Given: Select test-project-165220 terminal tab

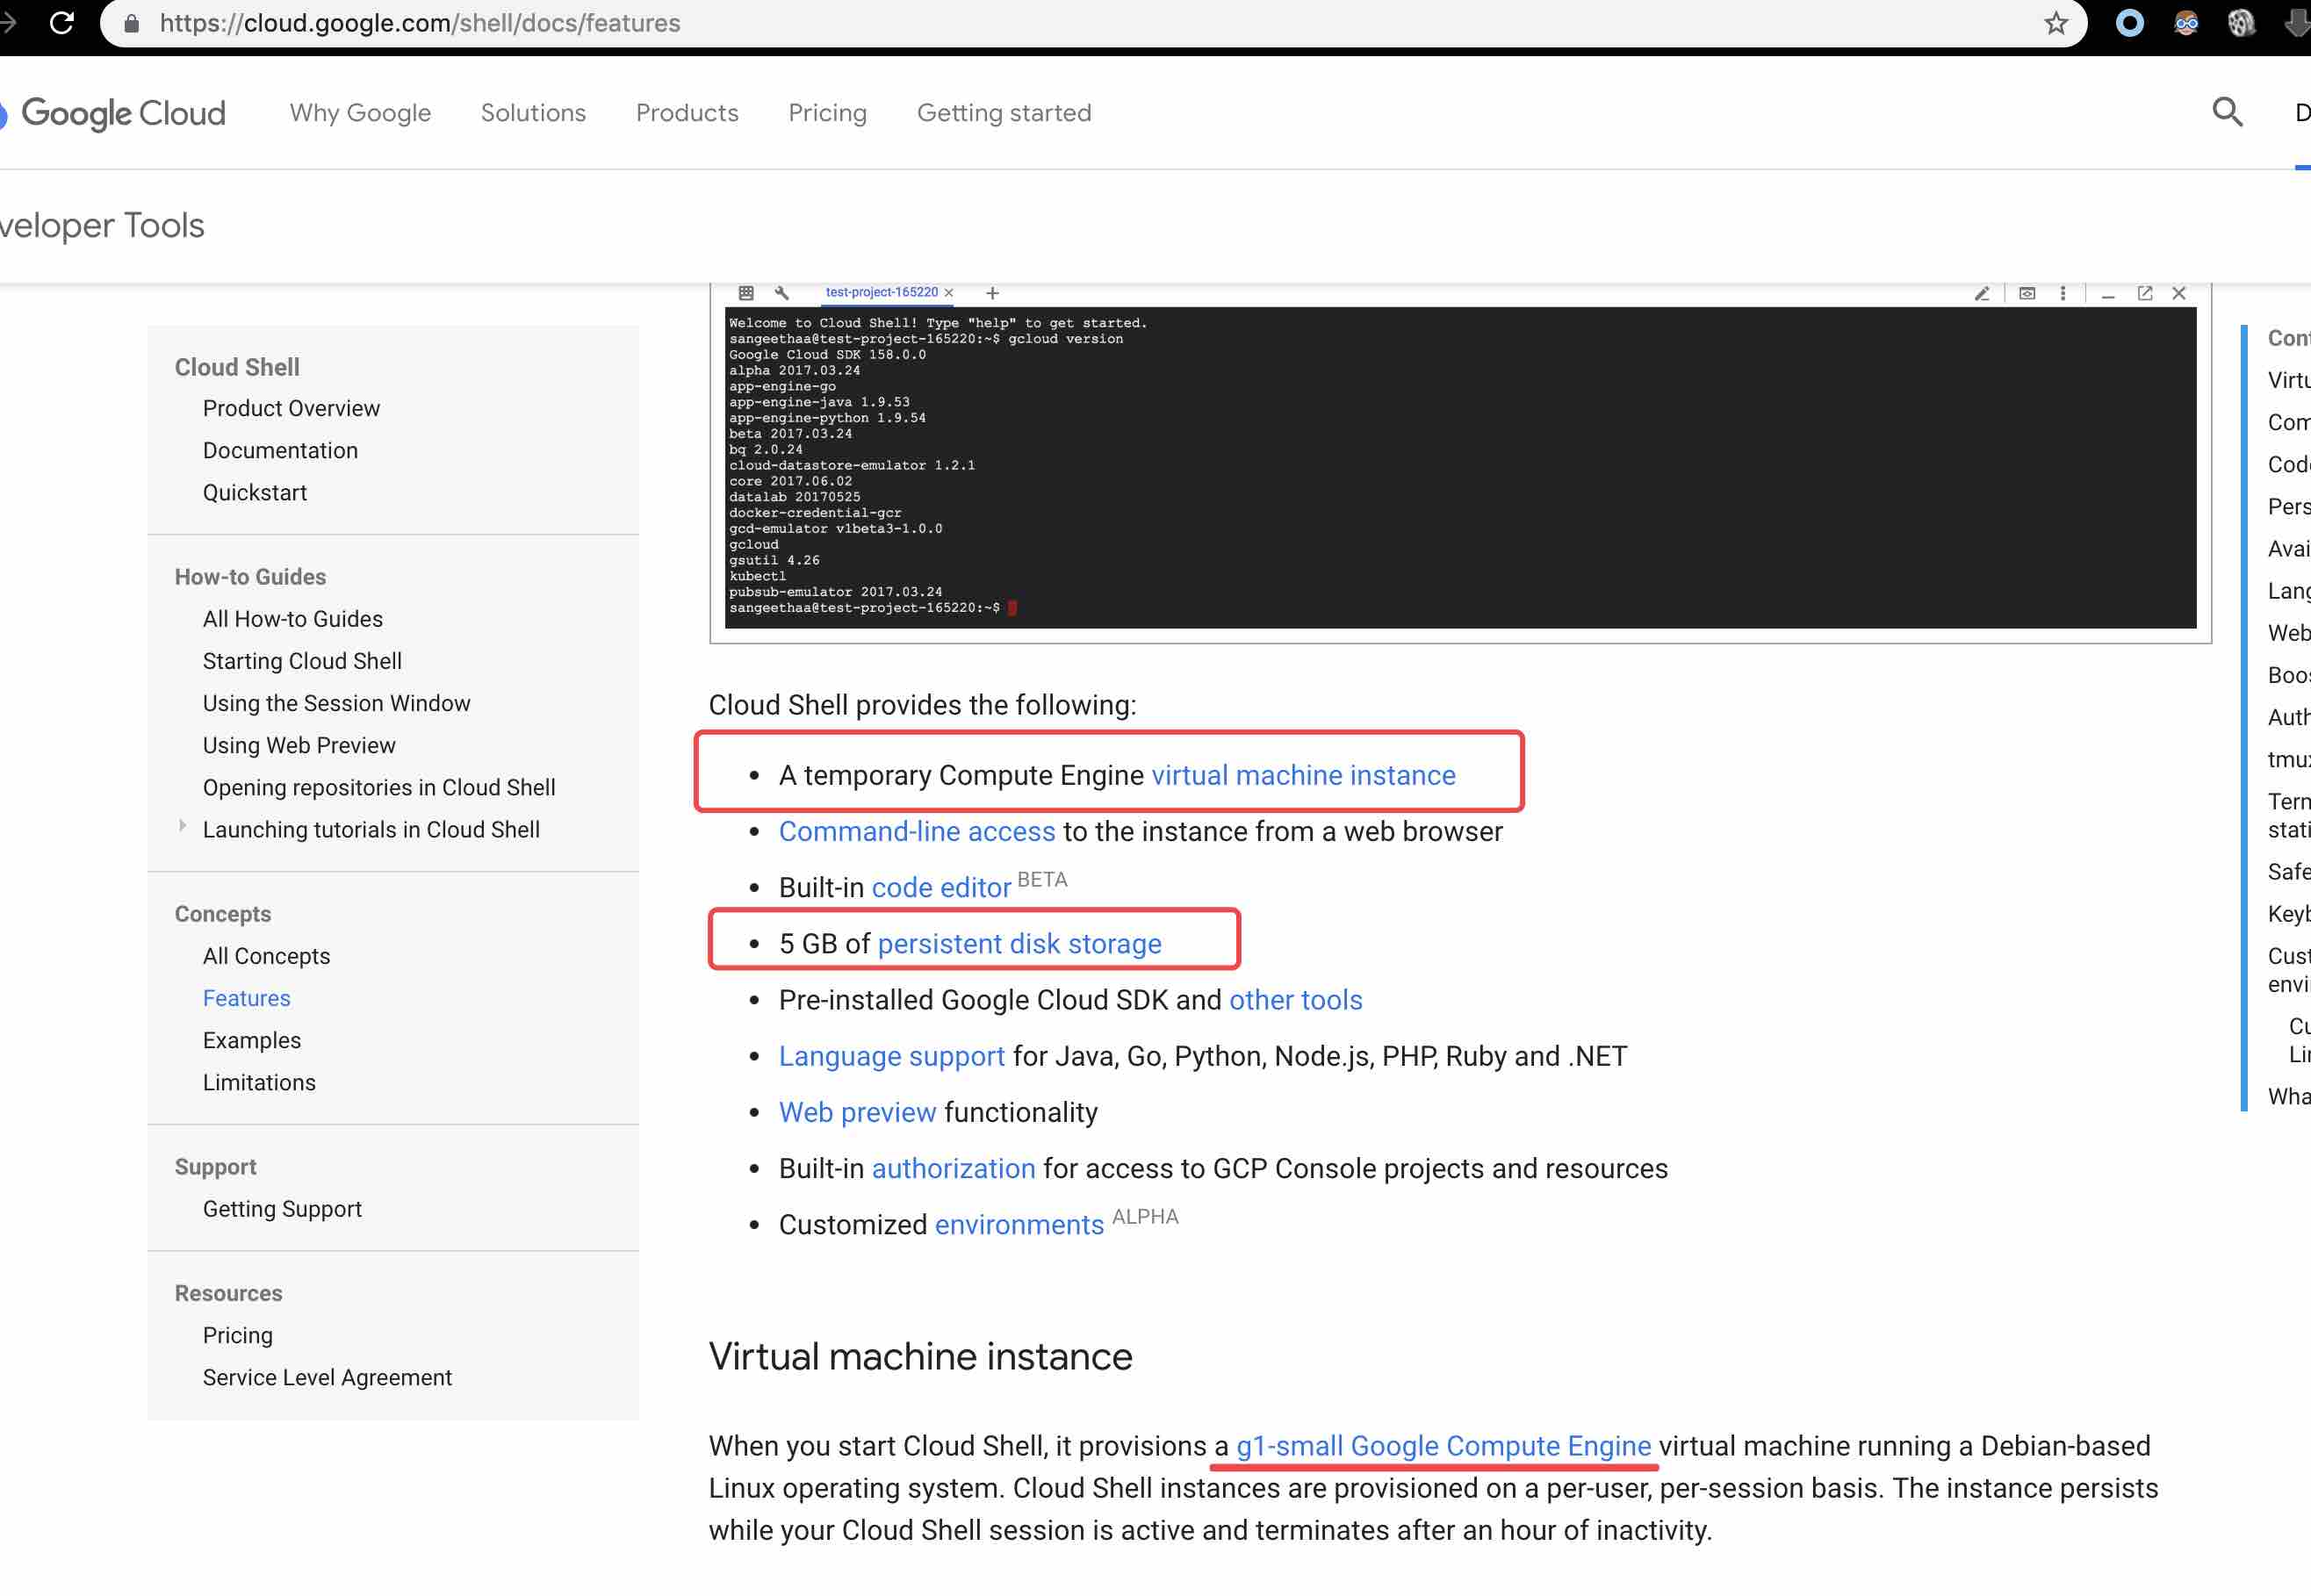Looking at the screenshot, I should pos(881,292).
